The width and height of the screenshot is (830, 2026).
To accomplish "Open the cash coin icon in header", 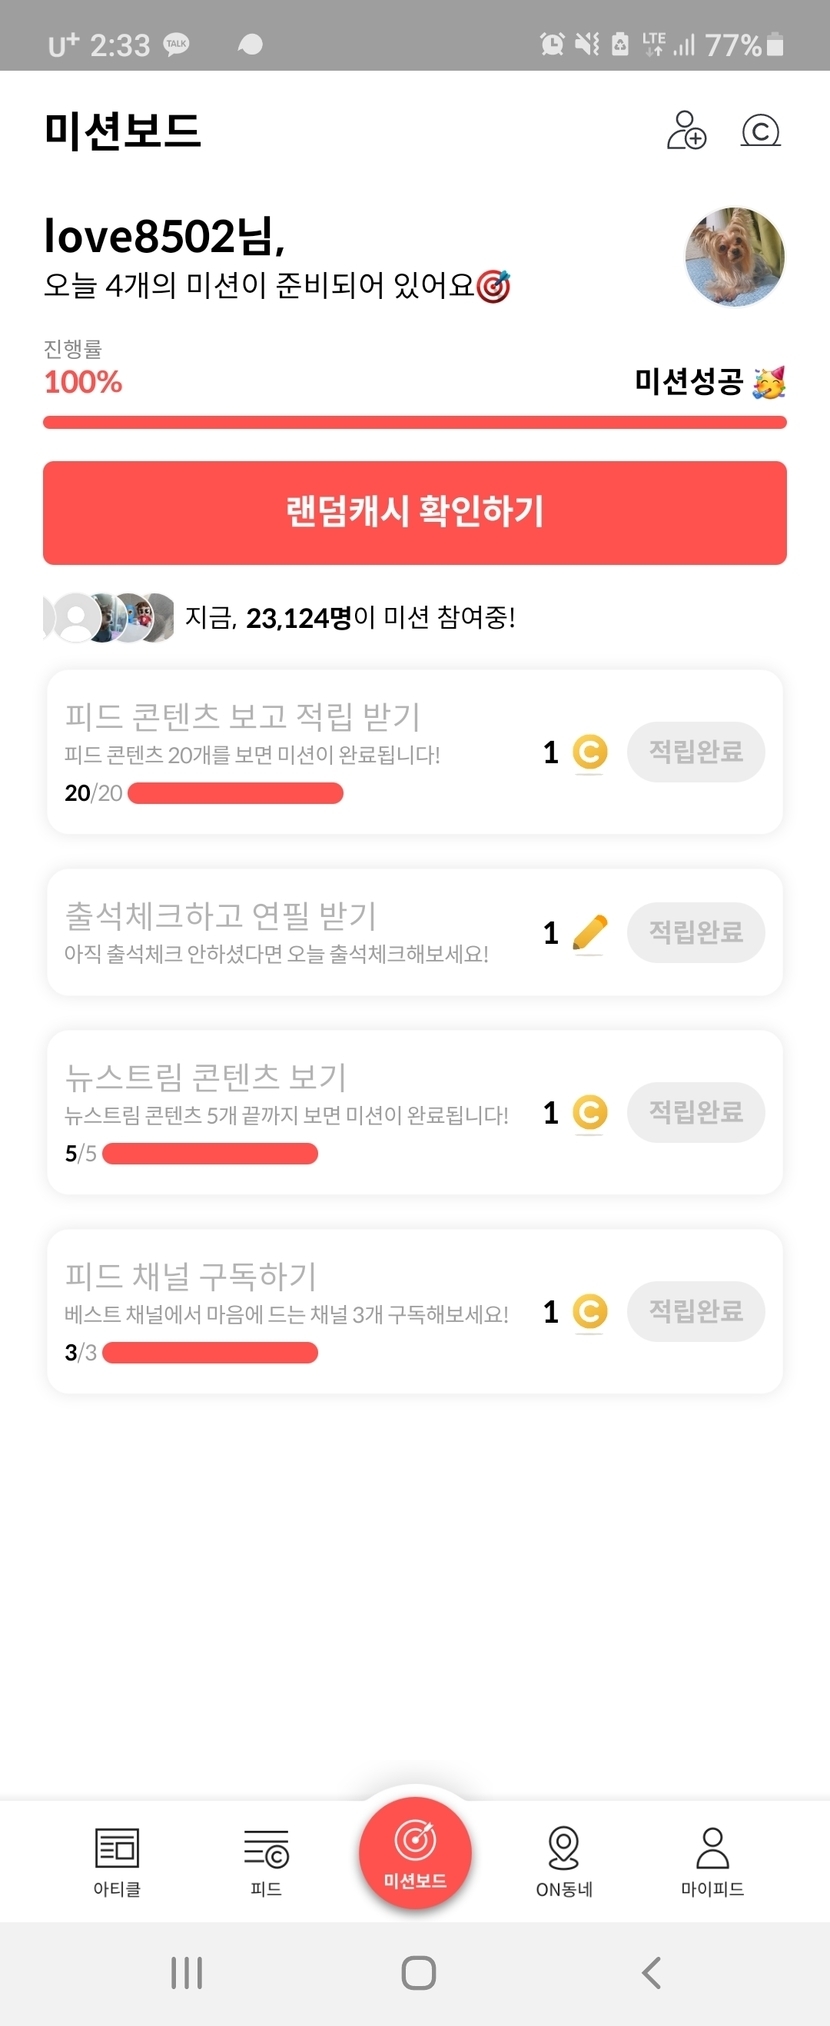I will (x=760, y=131).
